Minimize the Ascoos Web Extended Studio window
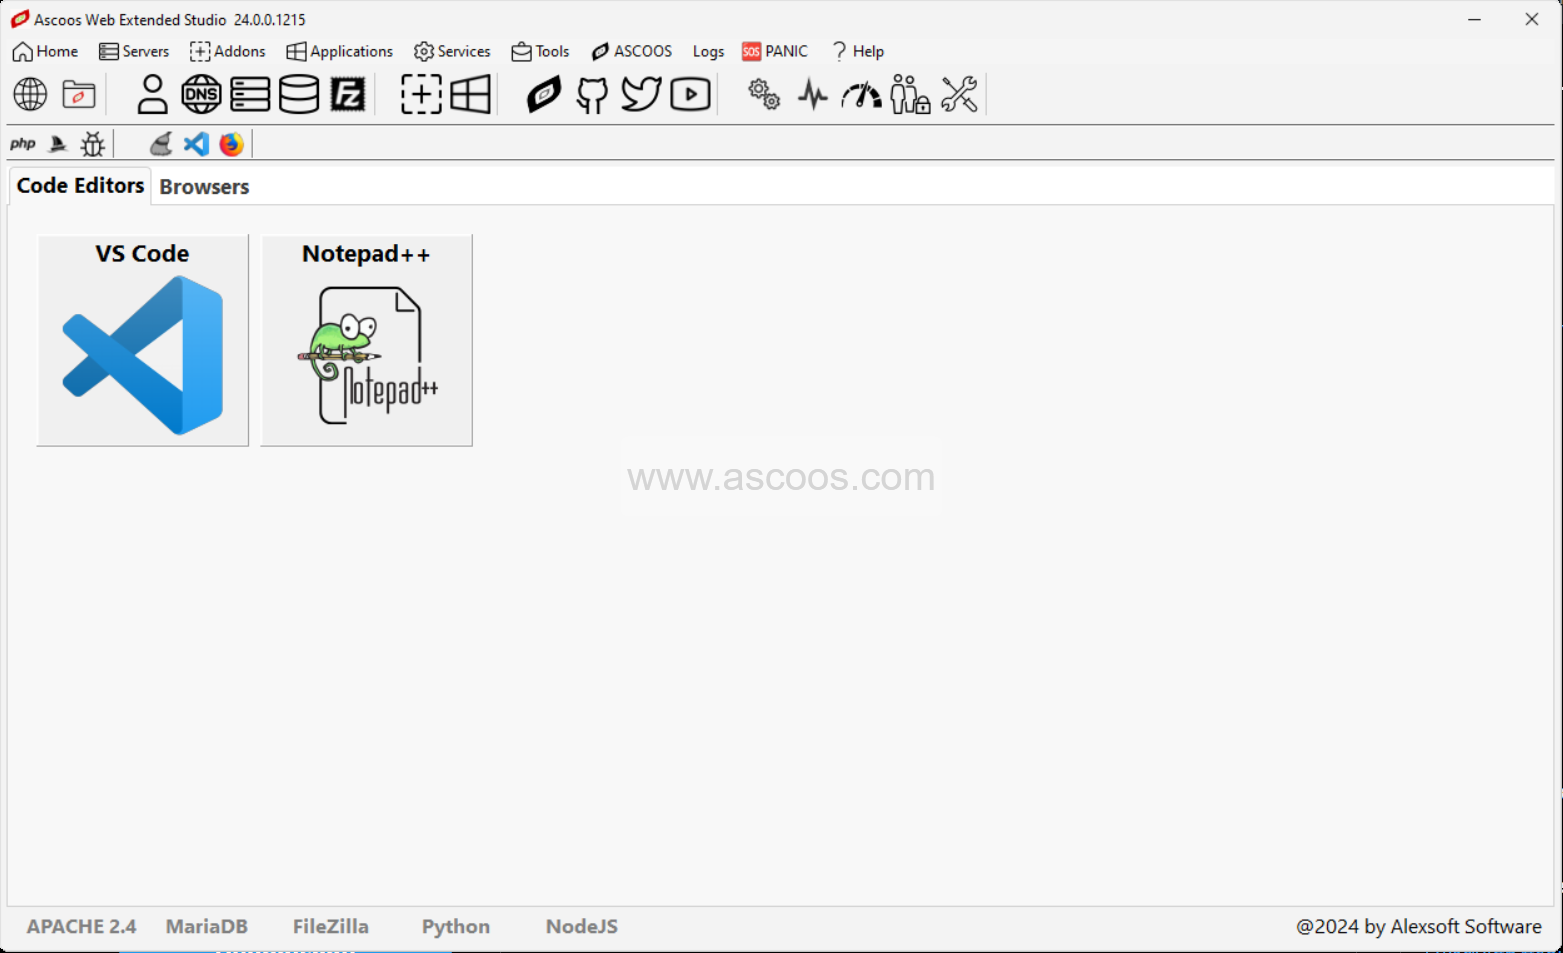This screenshot has width=1563, height=953. 1474,19
